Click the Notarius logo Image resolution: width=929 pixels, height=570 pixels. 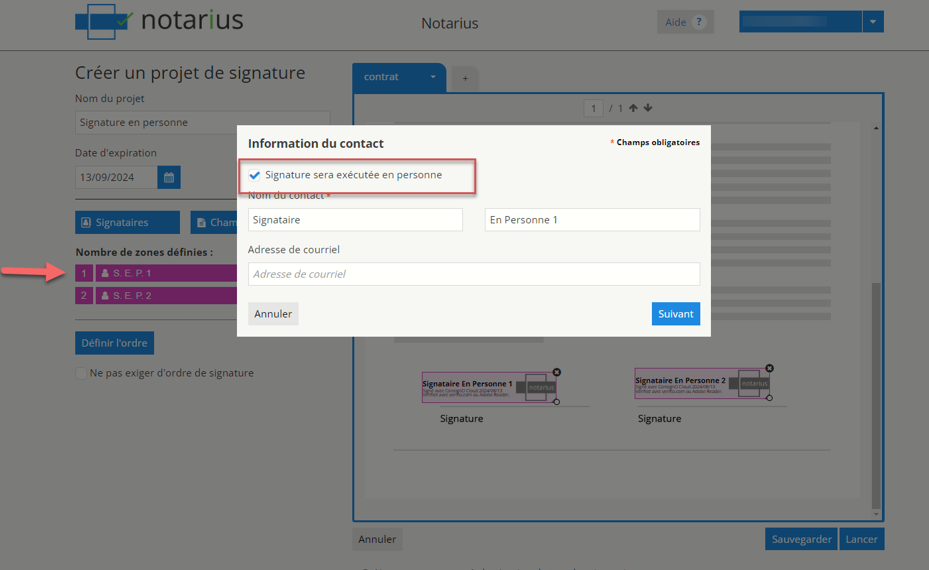159,21
